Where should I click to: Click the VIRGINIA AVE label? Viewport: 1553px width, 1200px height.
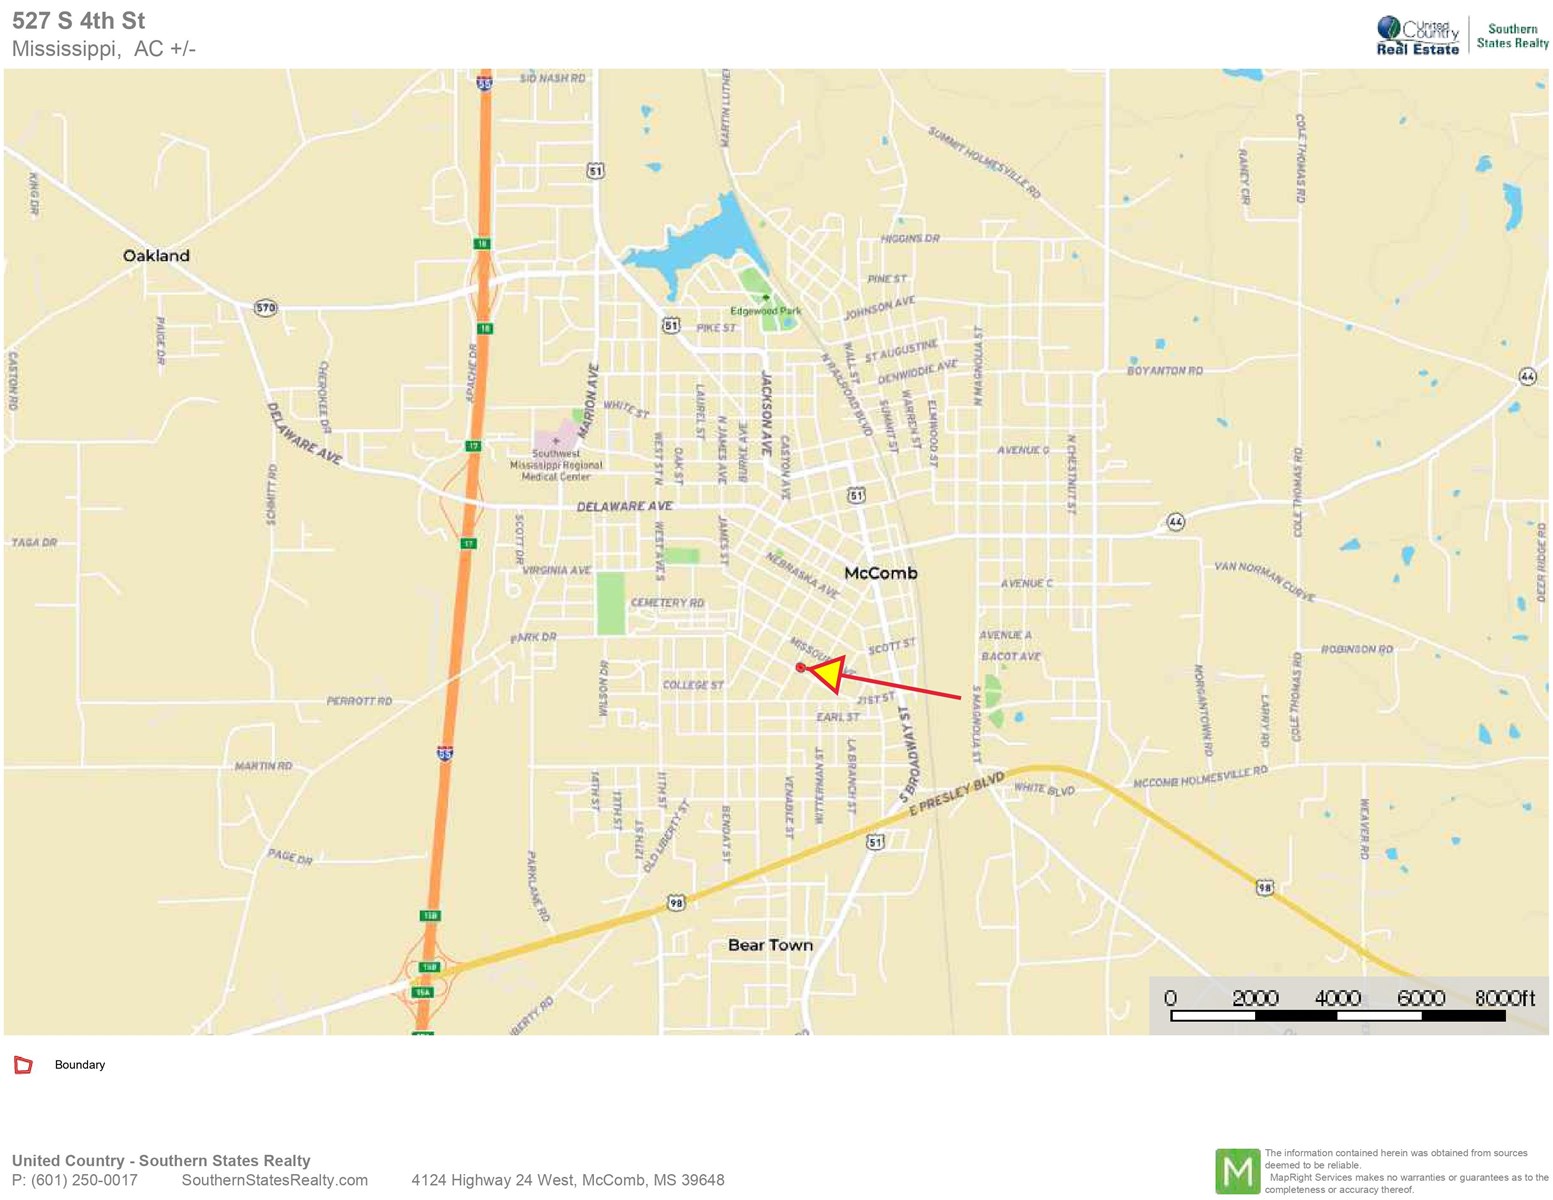click(557, 570)
